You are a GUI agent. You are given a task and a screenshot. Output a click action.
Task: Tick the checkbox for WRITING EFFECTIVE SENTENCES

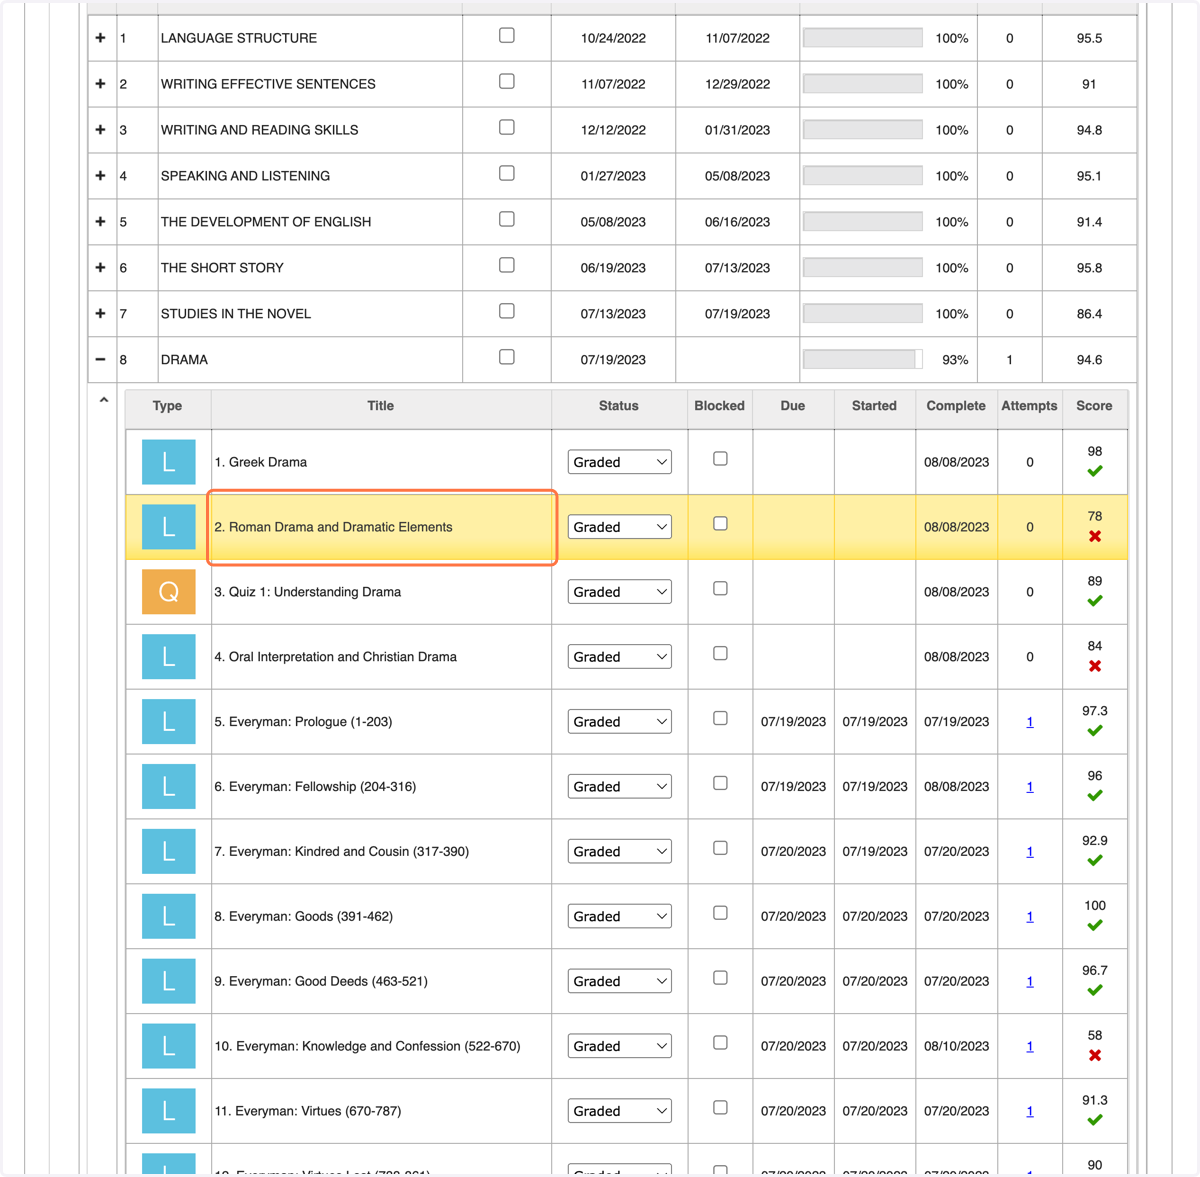(x=507, y=82)
